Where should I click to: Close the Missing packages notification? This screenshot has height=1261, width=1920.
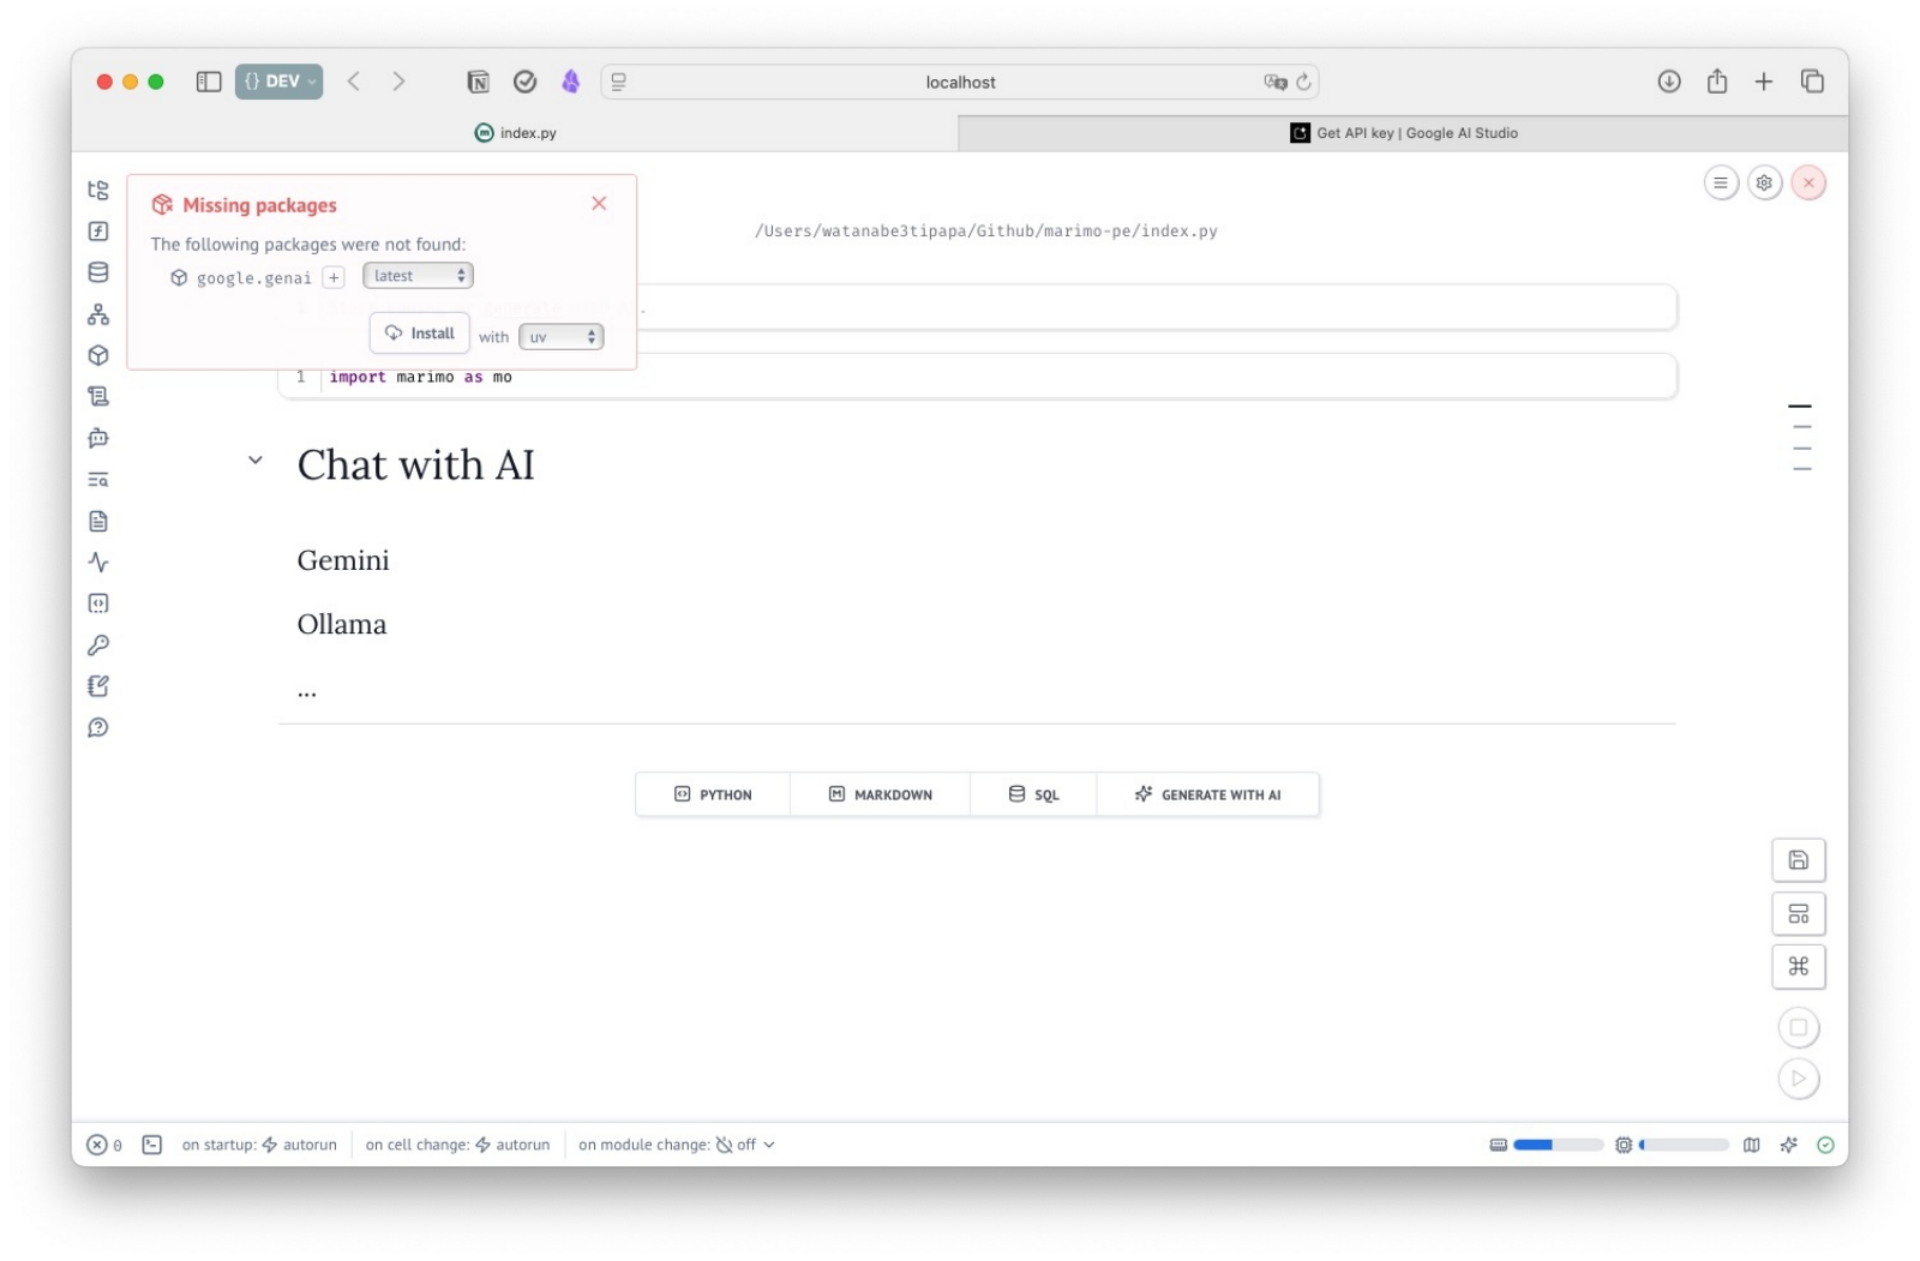pyautogui.click(x=599, y=203)
